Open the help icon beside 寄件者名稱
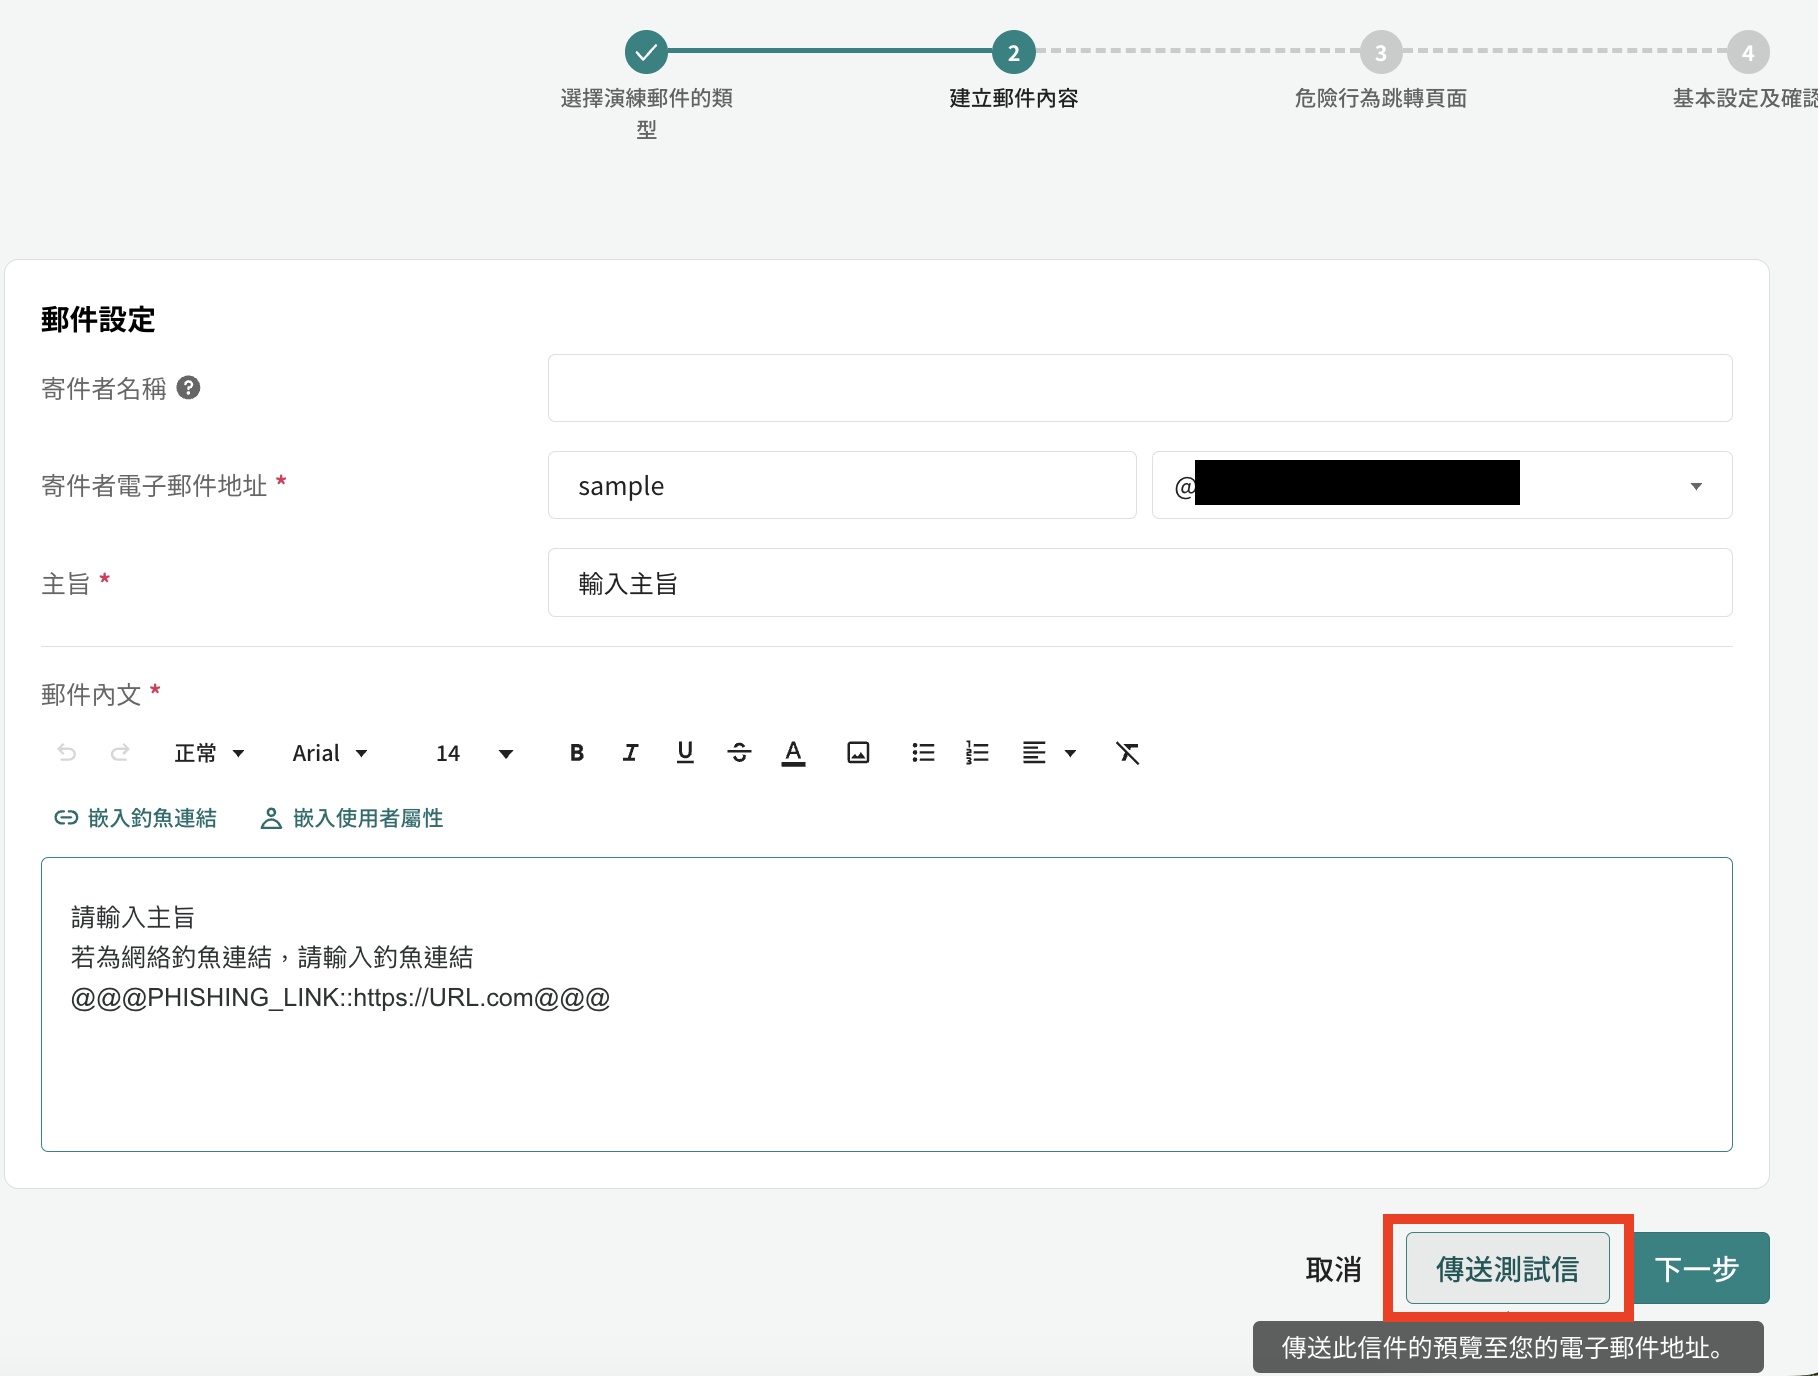This screenshot has height=1376, width=1818. click(188, 388)
